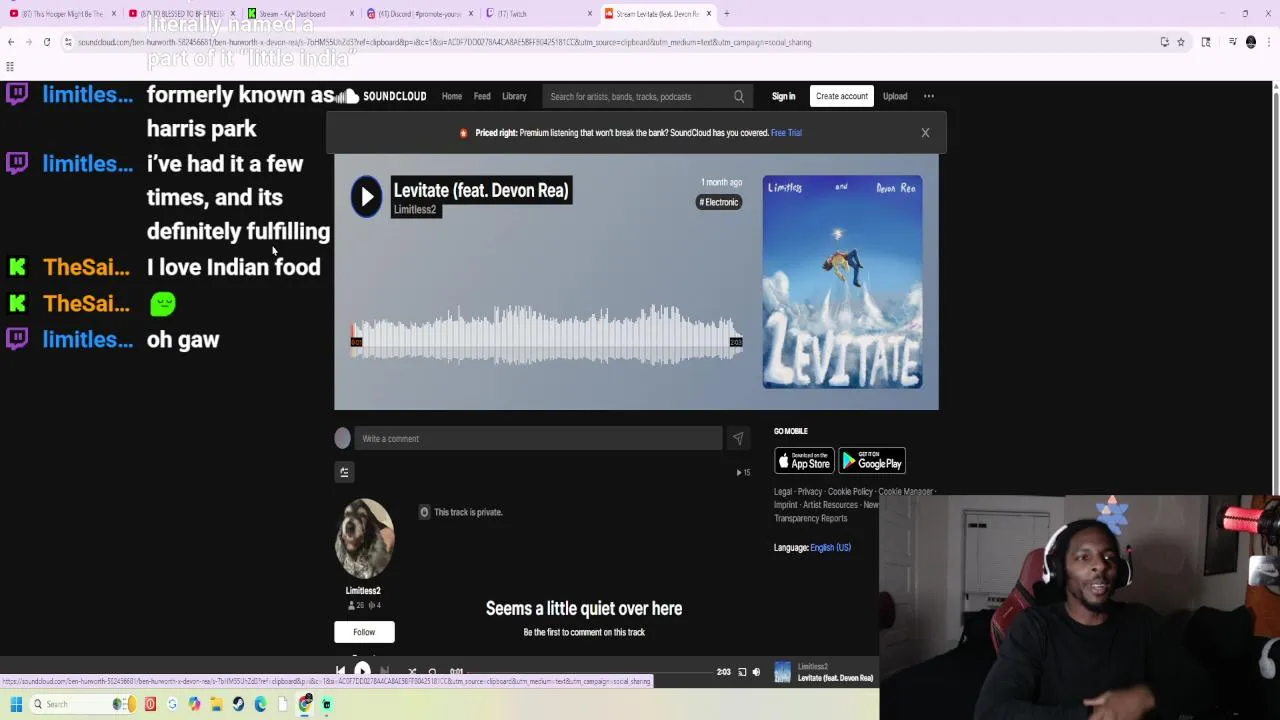Play the Levitate track with the large play button
This screenshot has width=1280, height=720.
[366, 196]
